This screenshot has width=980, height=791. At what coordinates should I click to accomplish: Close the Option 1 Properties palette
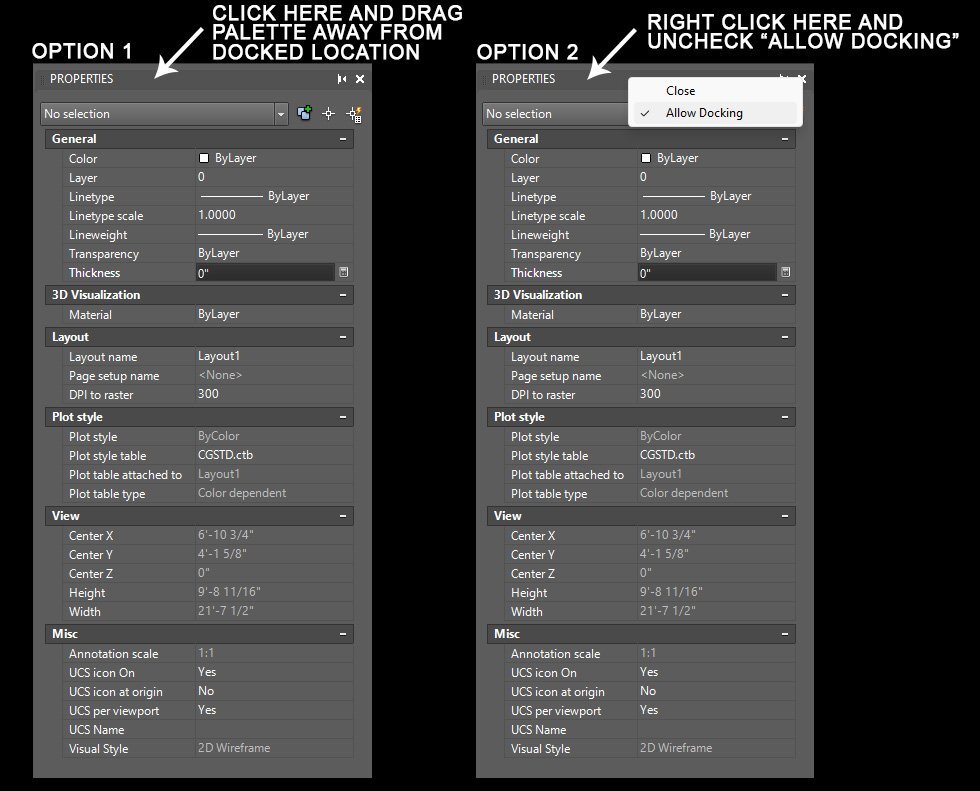coord(360,79)
